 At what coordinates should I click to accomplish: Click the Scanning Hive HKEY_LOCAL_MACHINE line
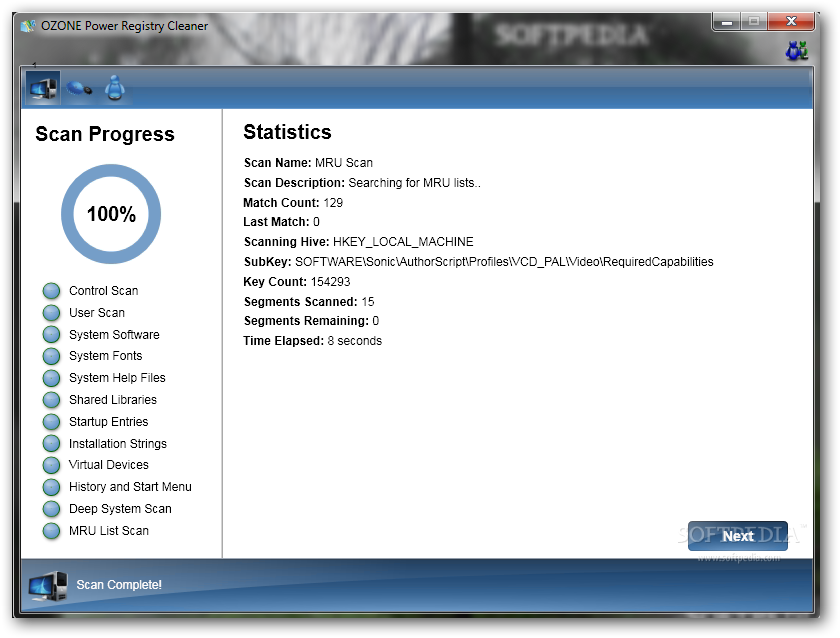tap(358, 242)
